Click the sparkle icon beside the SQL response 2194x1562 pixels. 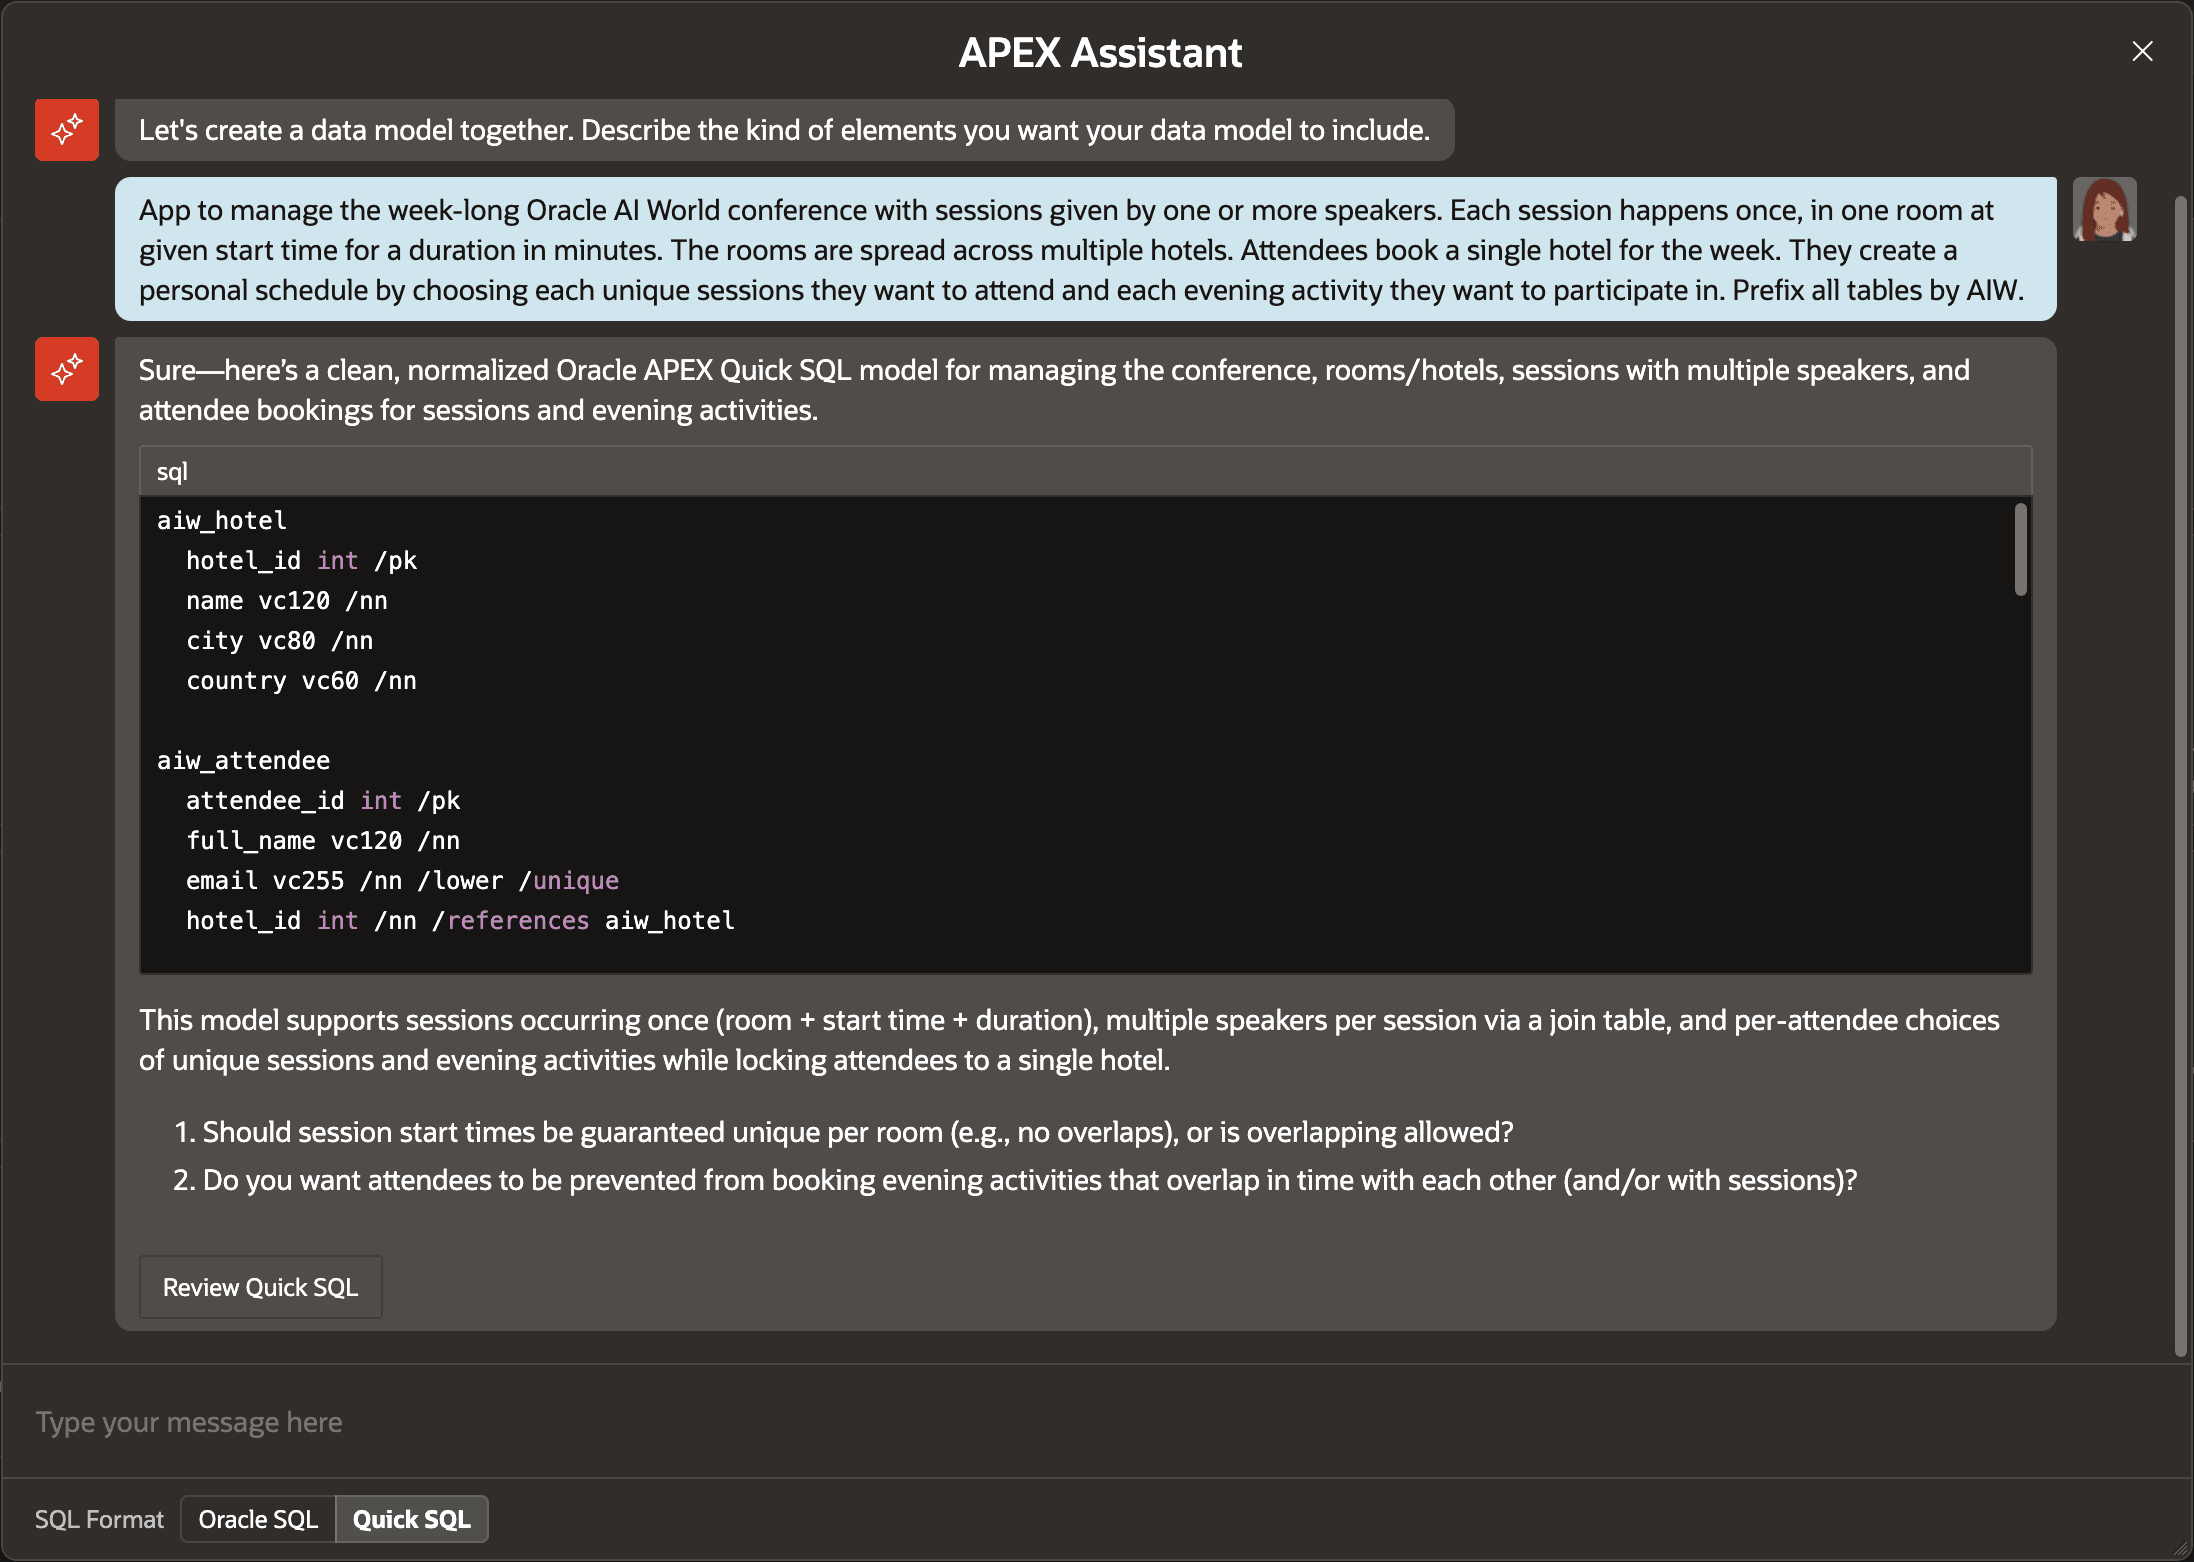[x=67, y=369]
